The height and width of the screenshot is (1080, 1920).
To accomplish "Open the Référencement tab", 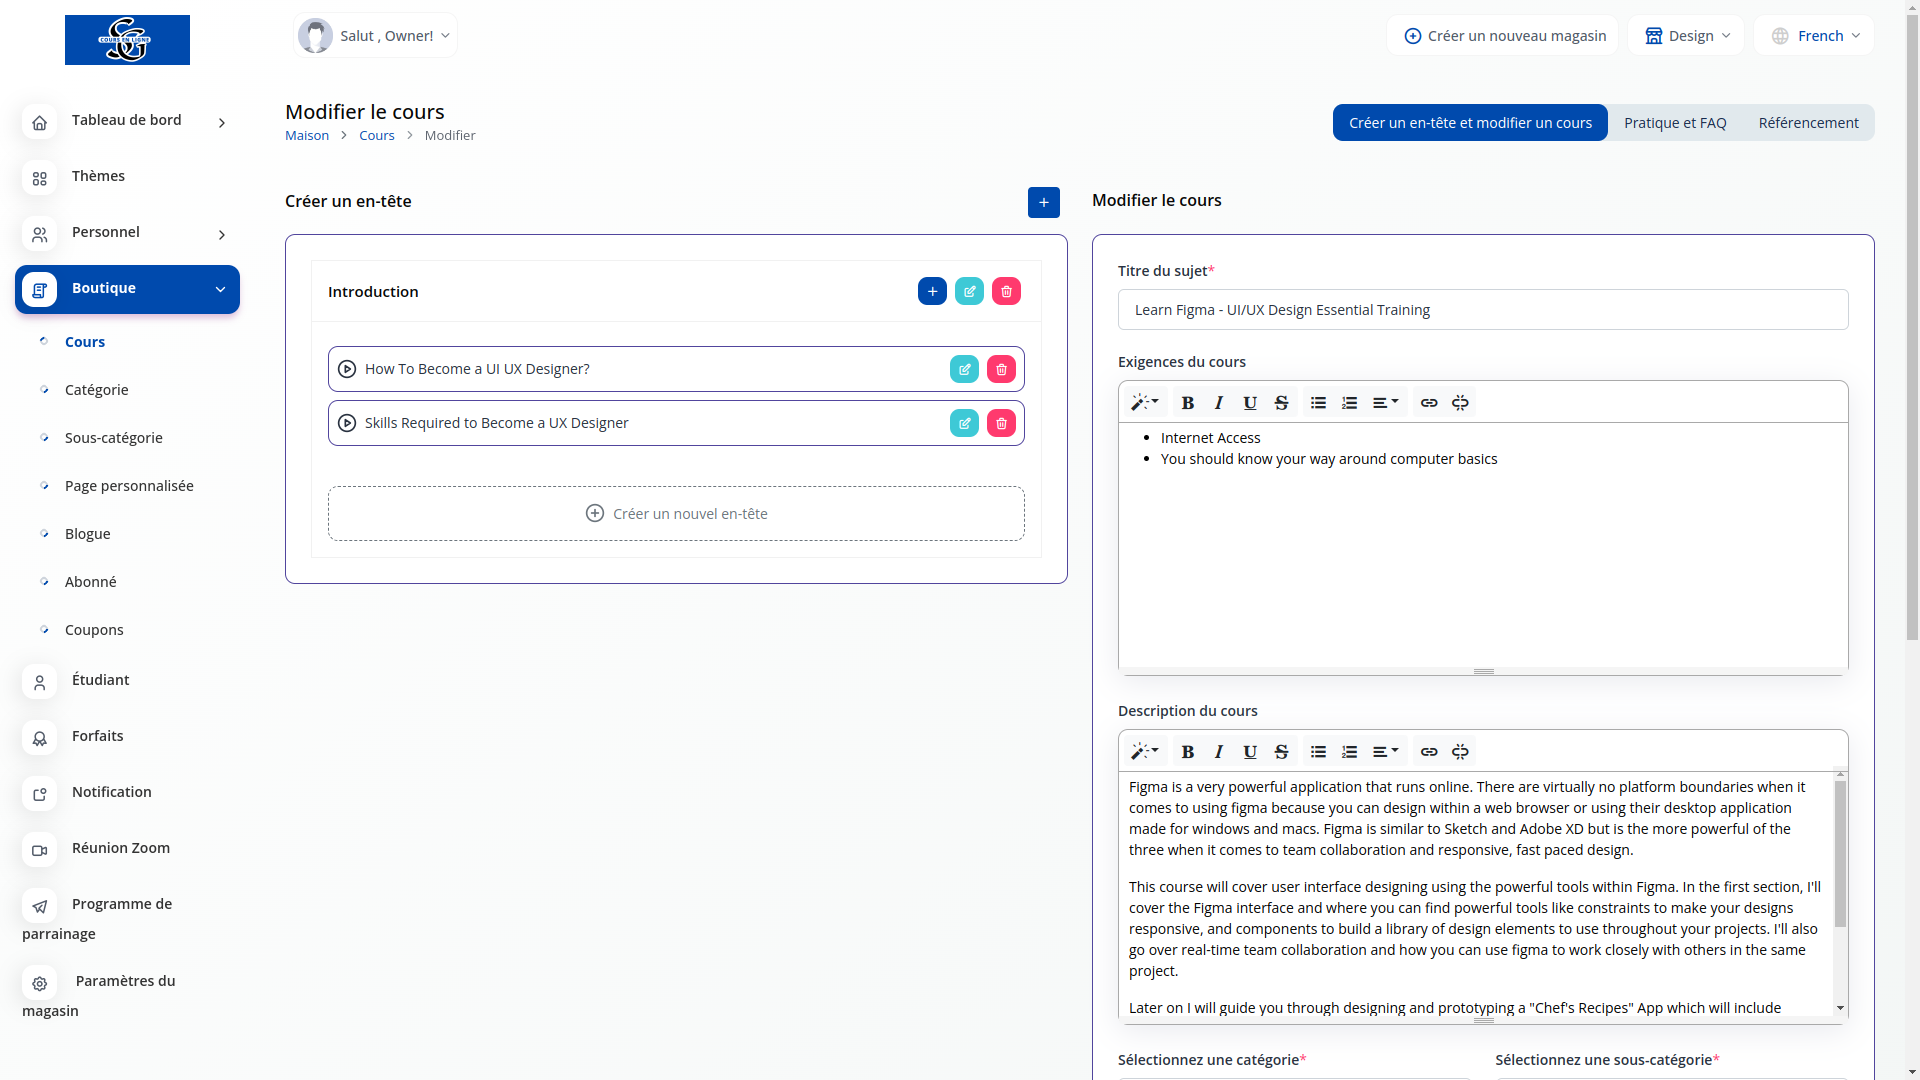I will 1808,123.
